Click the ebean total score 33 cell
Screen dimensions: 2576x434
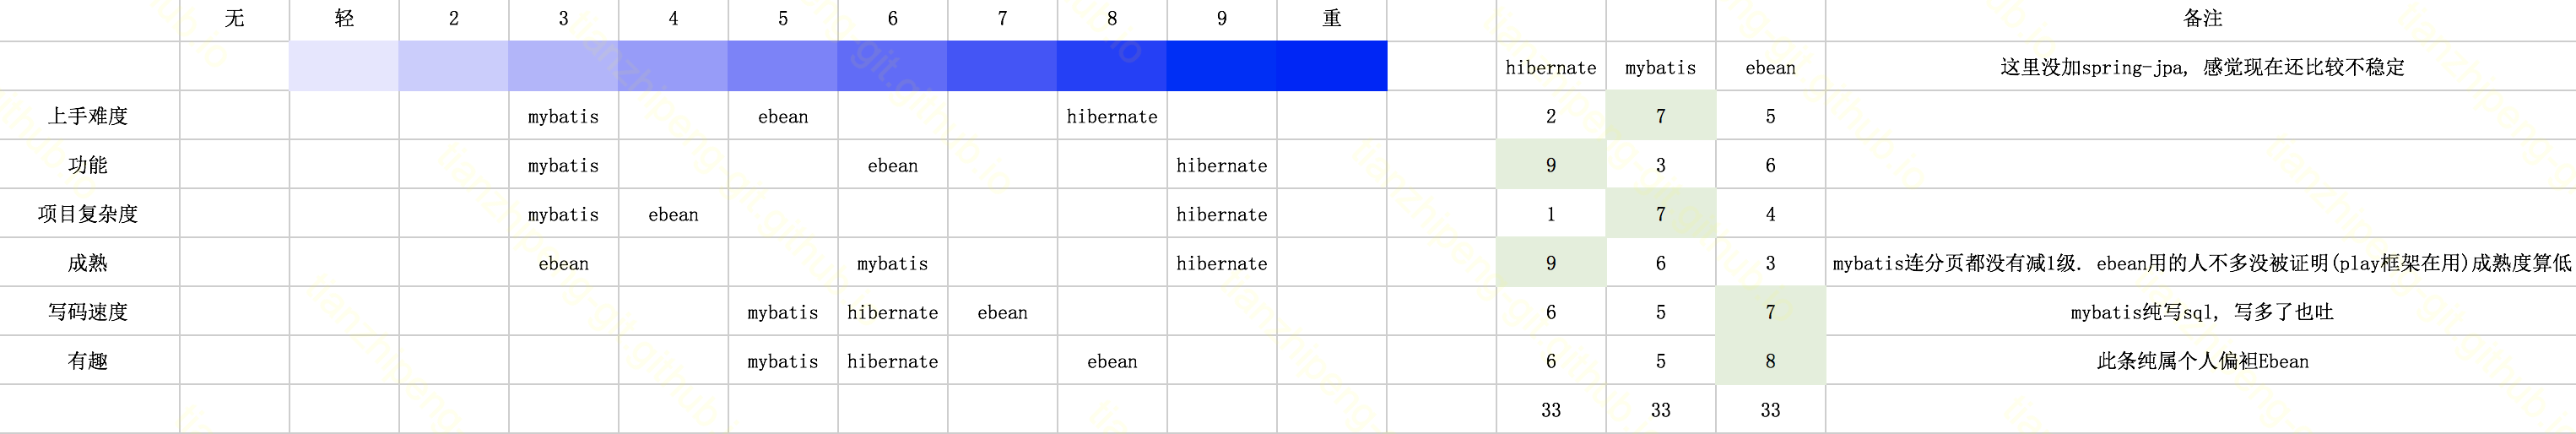[x=1770, y=410]
